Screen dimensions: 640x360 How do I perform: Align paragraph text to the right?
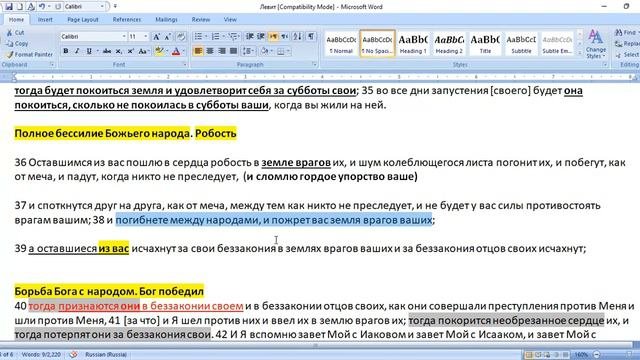click(222, 51)
